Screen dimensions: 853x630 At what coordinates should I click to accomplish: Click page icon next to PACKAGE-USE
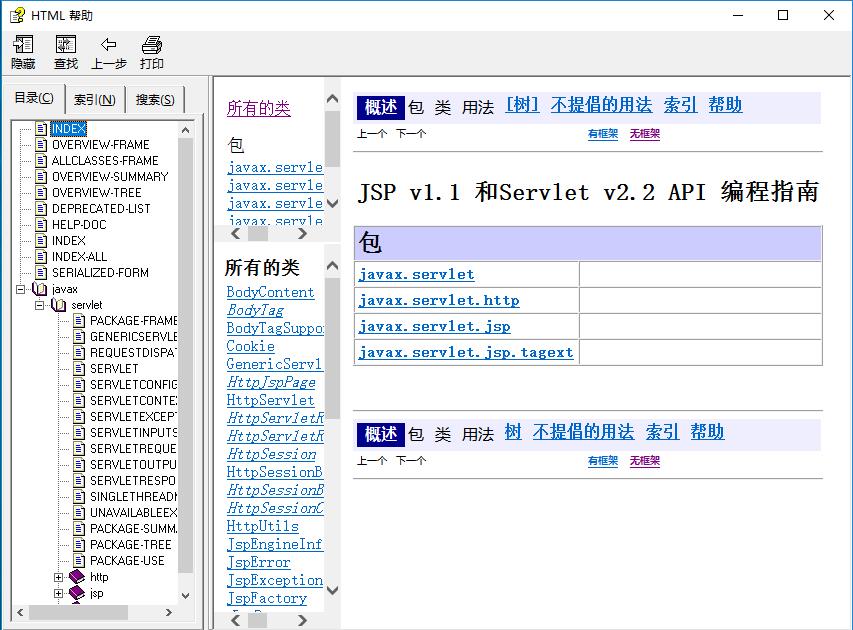[x=79, y=560]
